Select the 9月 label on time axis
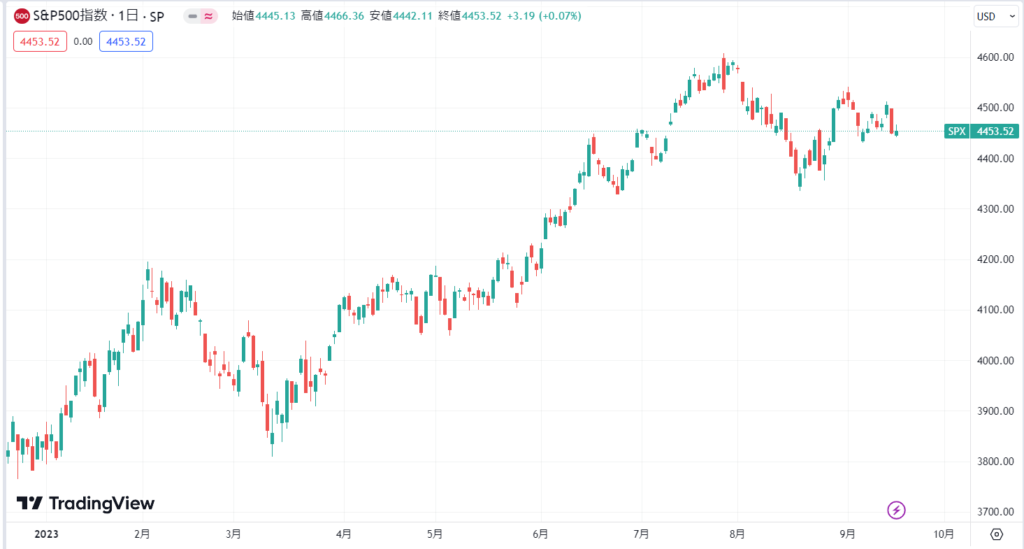Screen dimensions: 1024x549 coord(848,534)
